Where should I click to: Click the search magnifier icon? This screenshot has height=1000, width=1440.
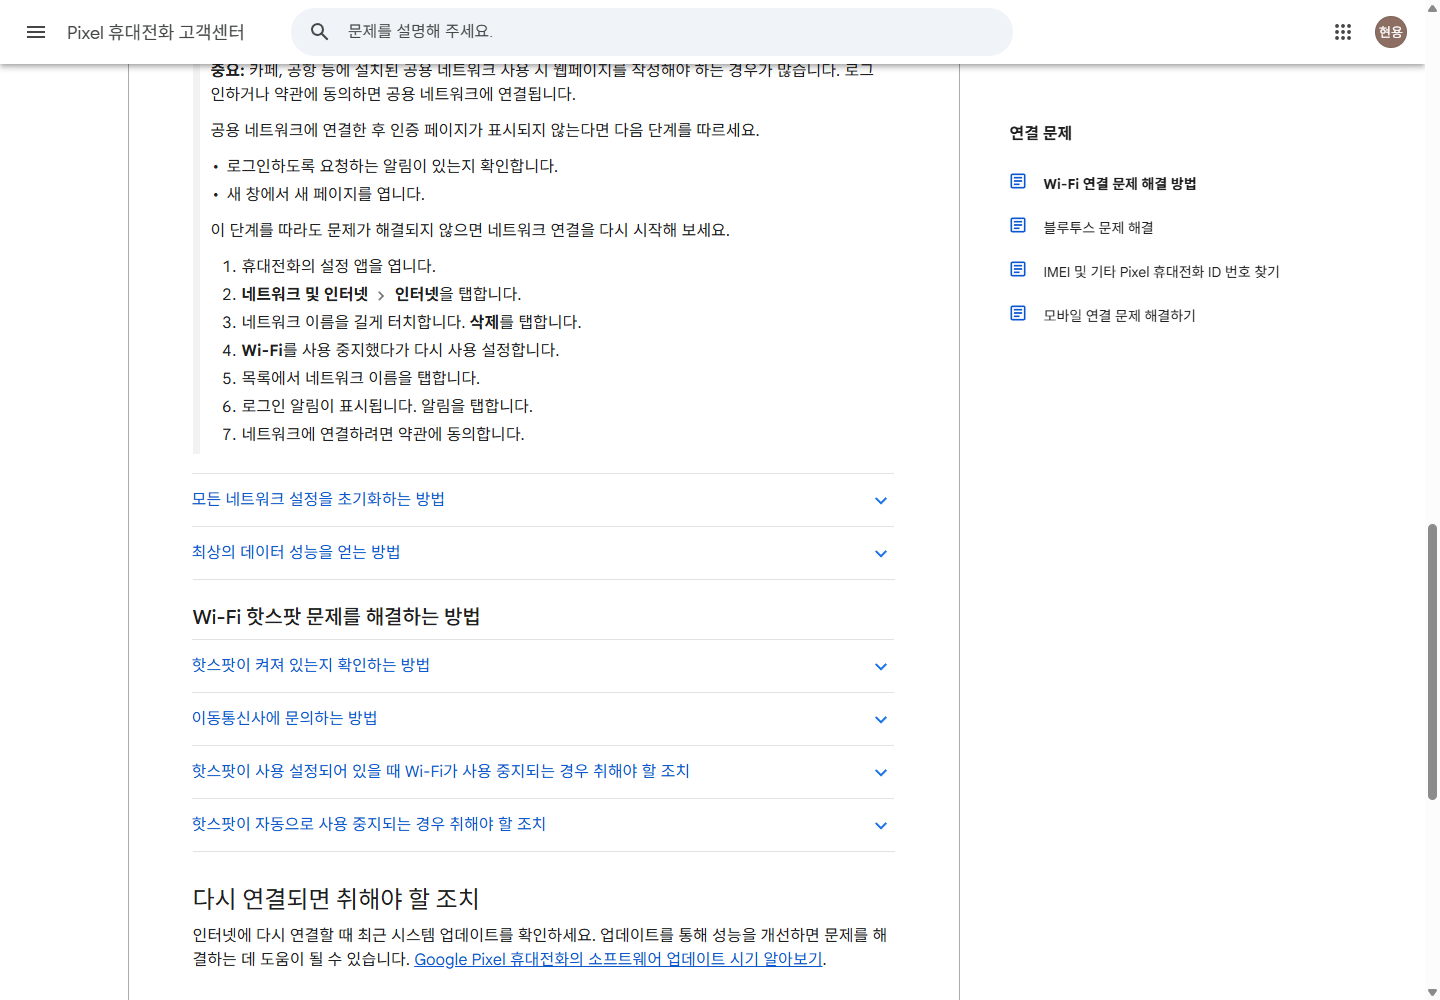point(319,32)
